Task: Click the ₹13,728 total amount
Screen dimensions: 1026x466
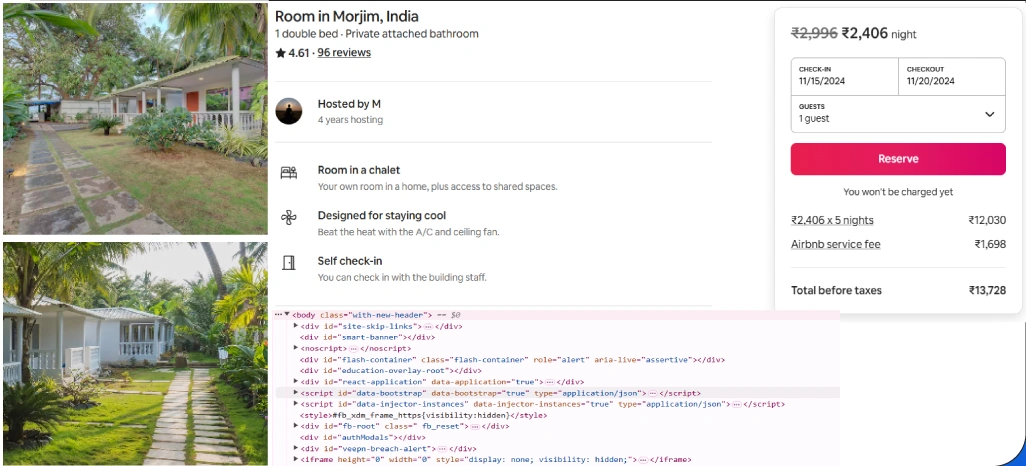Action: coord(987,291)
